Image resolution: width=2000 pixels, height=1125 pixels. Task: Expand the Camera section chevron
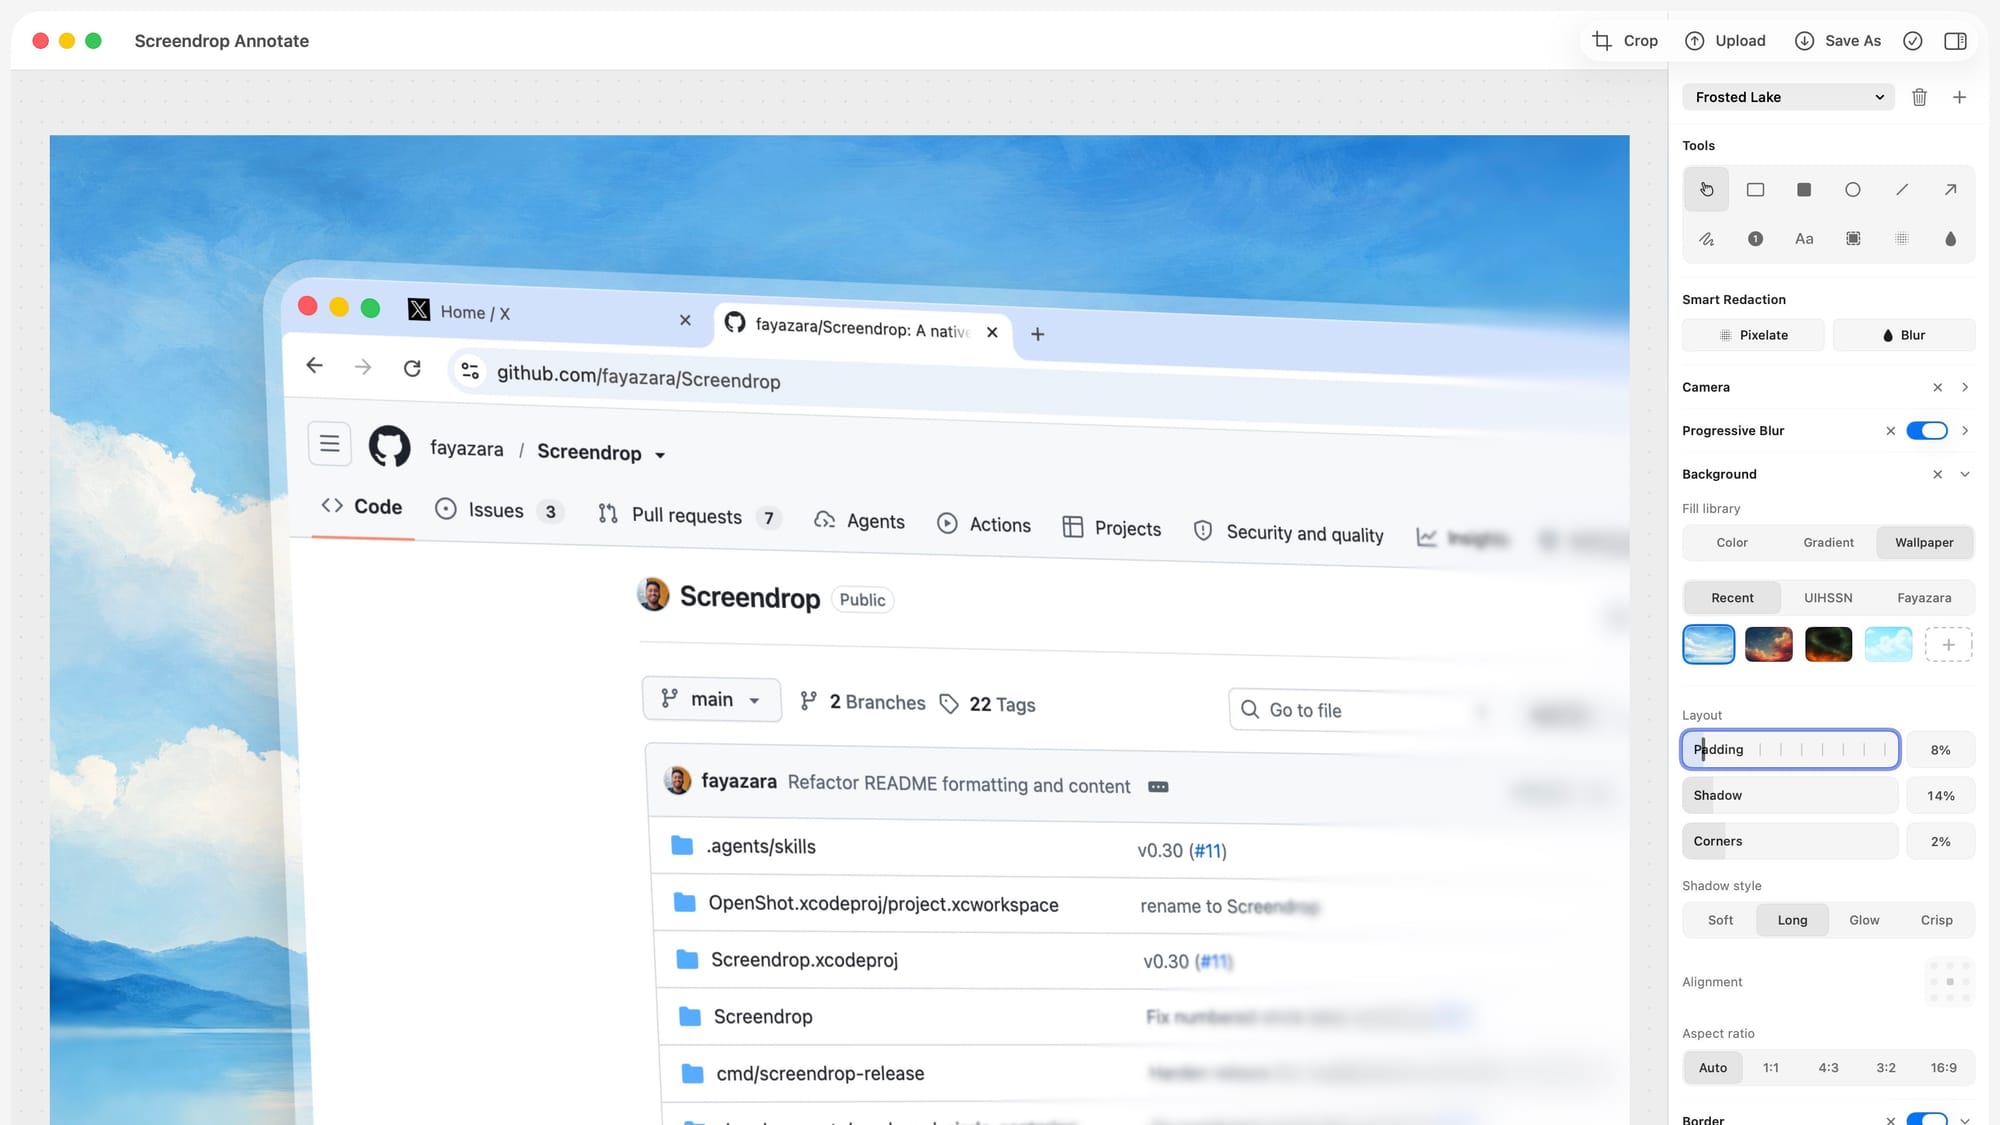[1965, 387]
